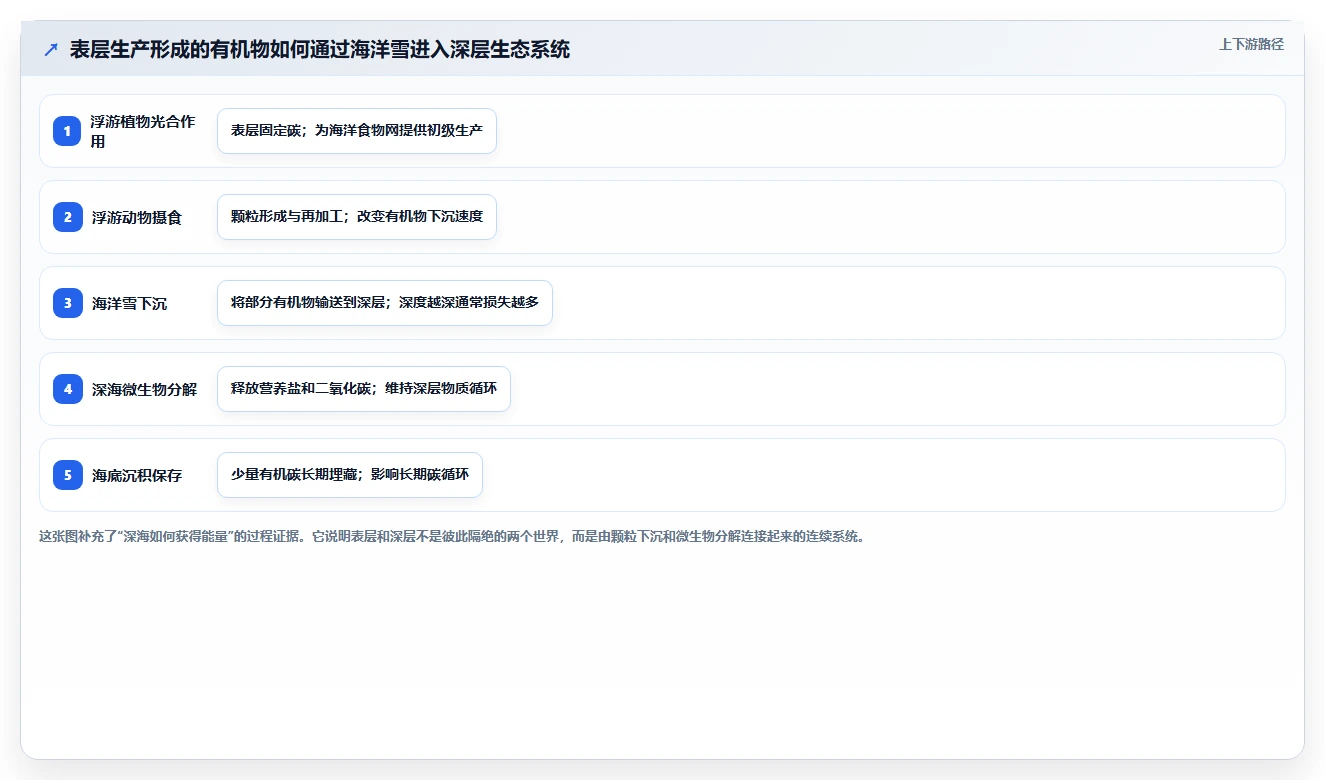Open the 颗粒形成与再加工 description chip
Viewport: 1325px width, 780px height.
coord(357,217)
